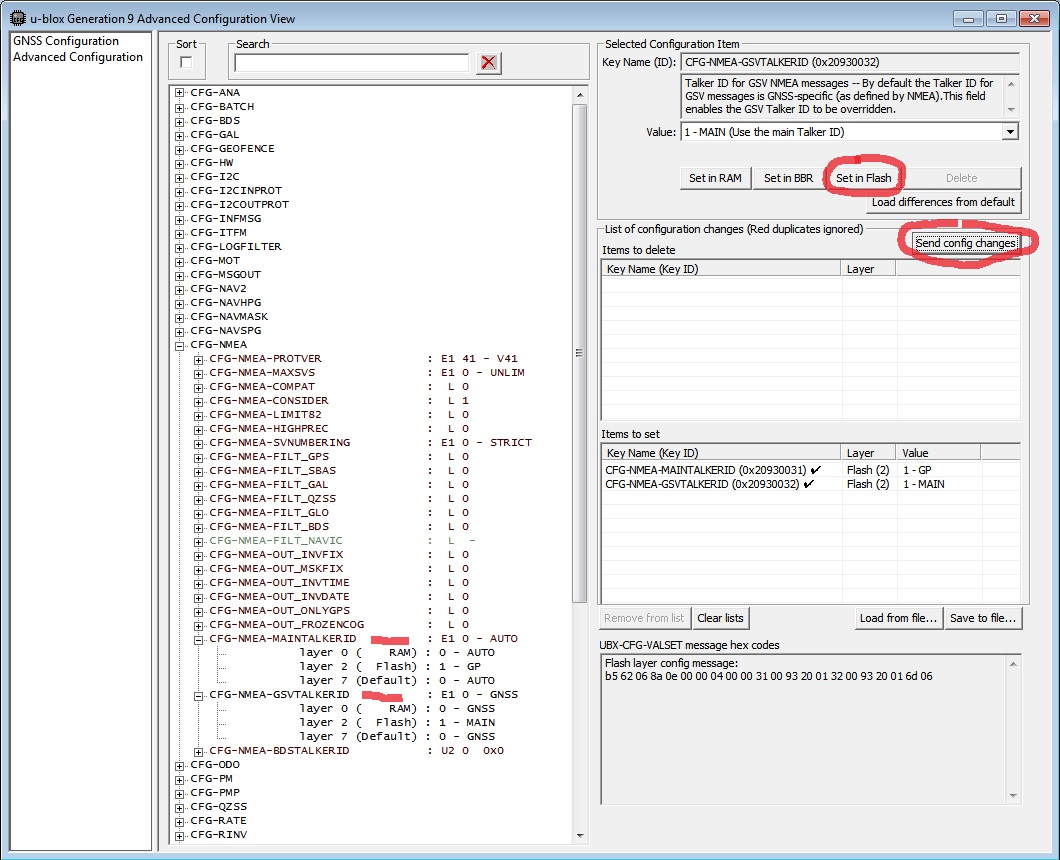Image resolution: width=1060 pixels, height=860 pixels.
Task: Click the Set in BBR button
Action: pyautogui.click(x=788, y=178)
